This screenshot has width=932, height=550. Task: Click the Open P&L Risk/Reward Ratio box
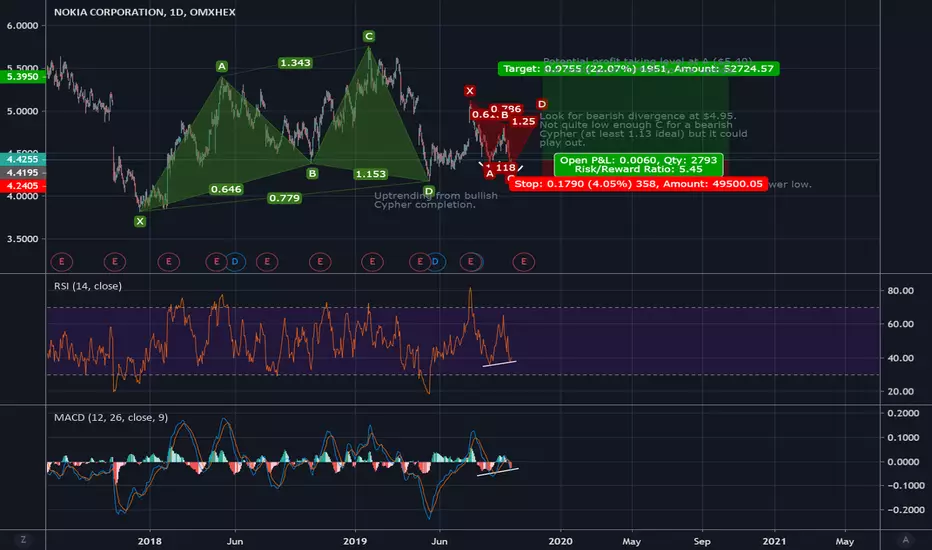638,165
